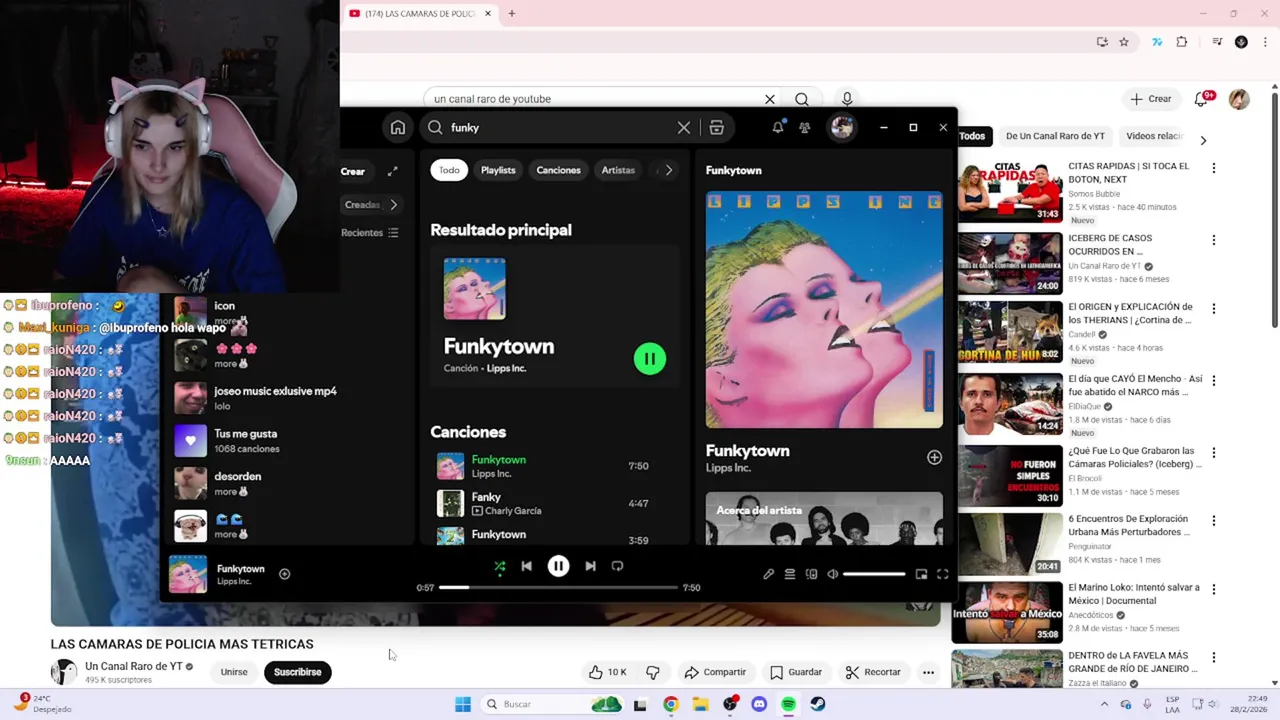Open 'El Marino Loko' video thumbnail

pos(1007,612)
